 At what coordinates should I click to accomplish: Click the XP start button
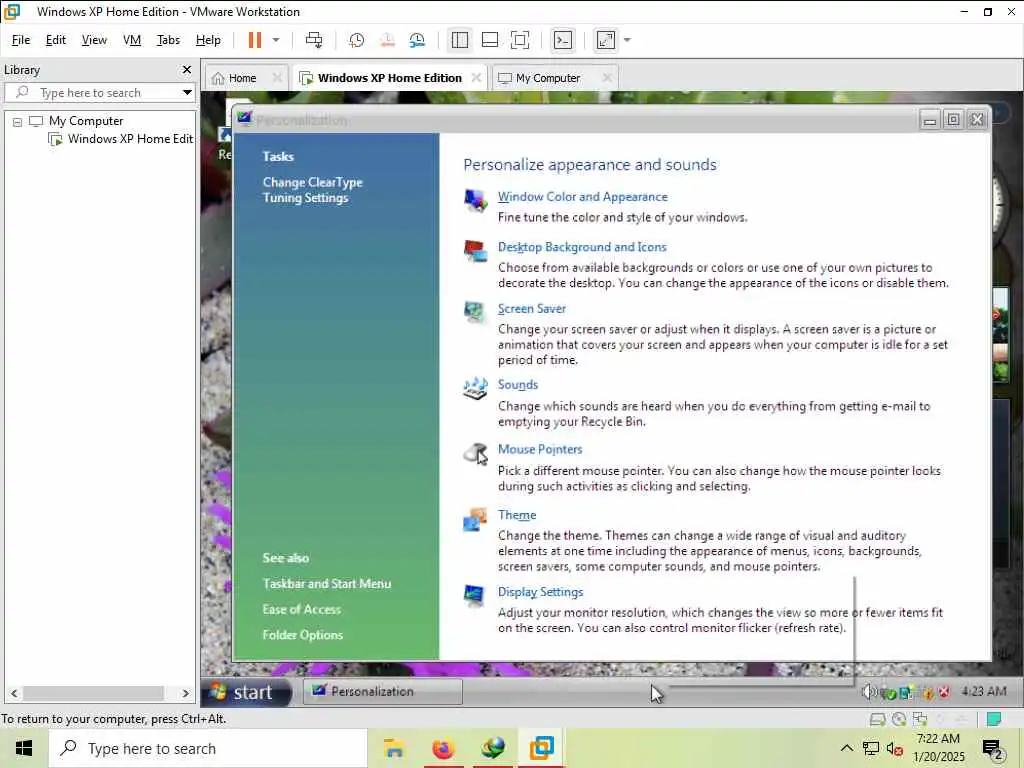coord(246,692)
